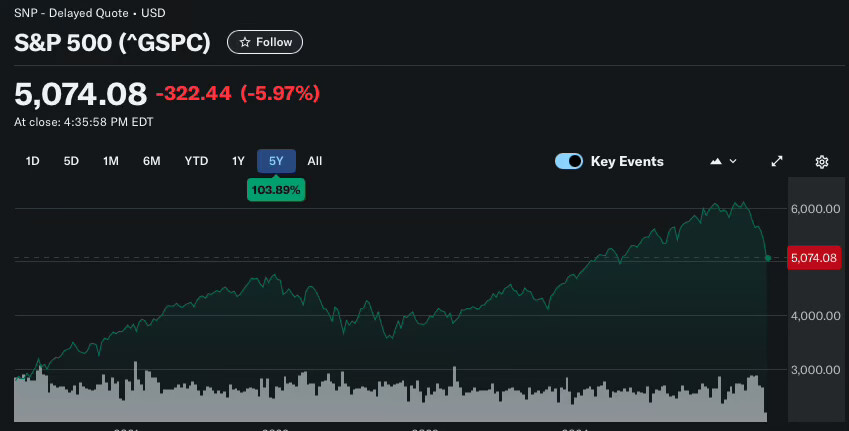
Task: Show the All time range
Action: 315,161
